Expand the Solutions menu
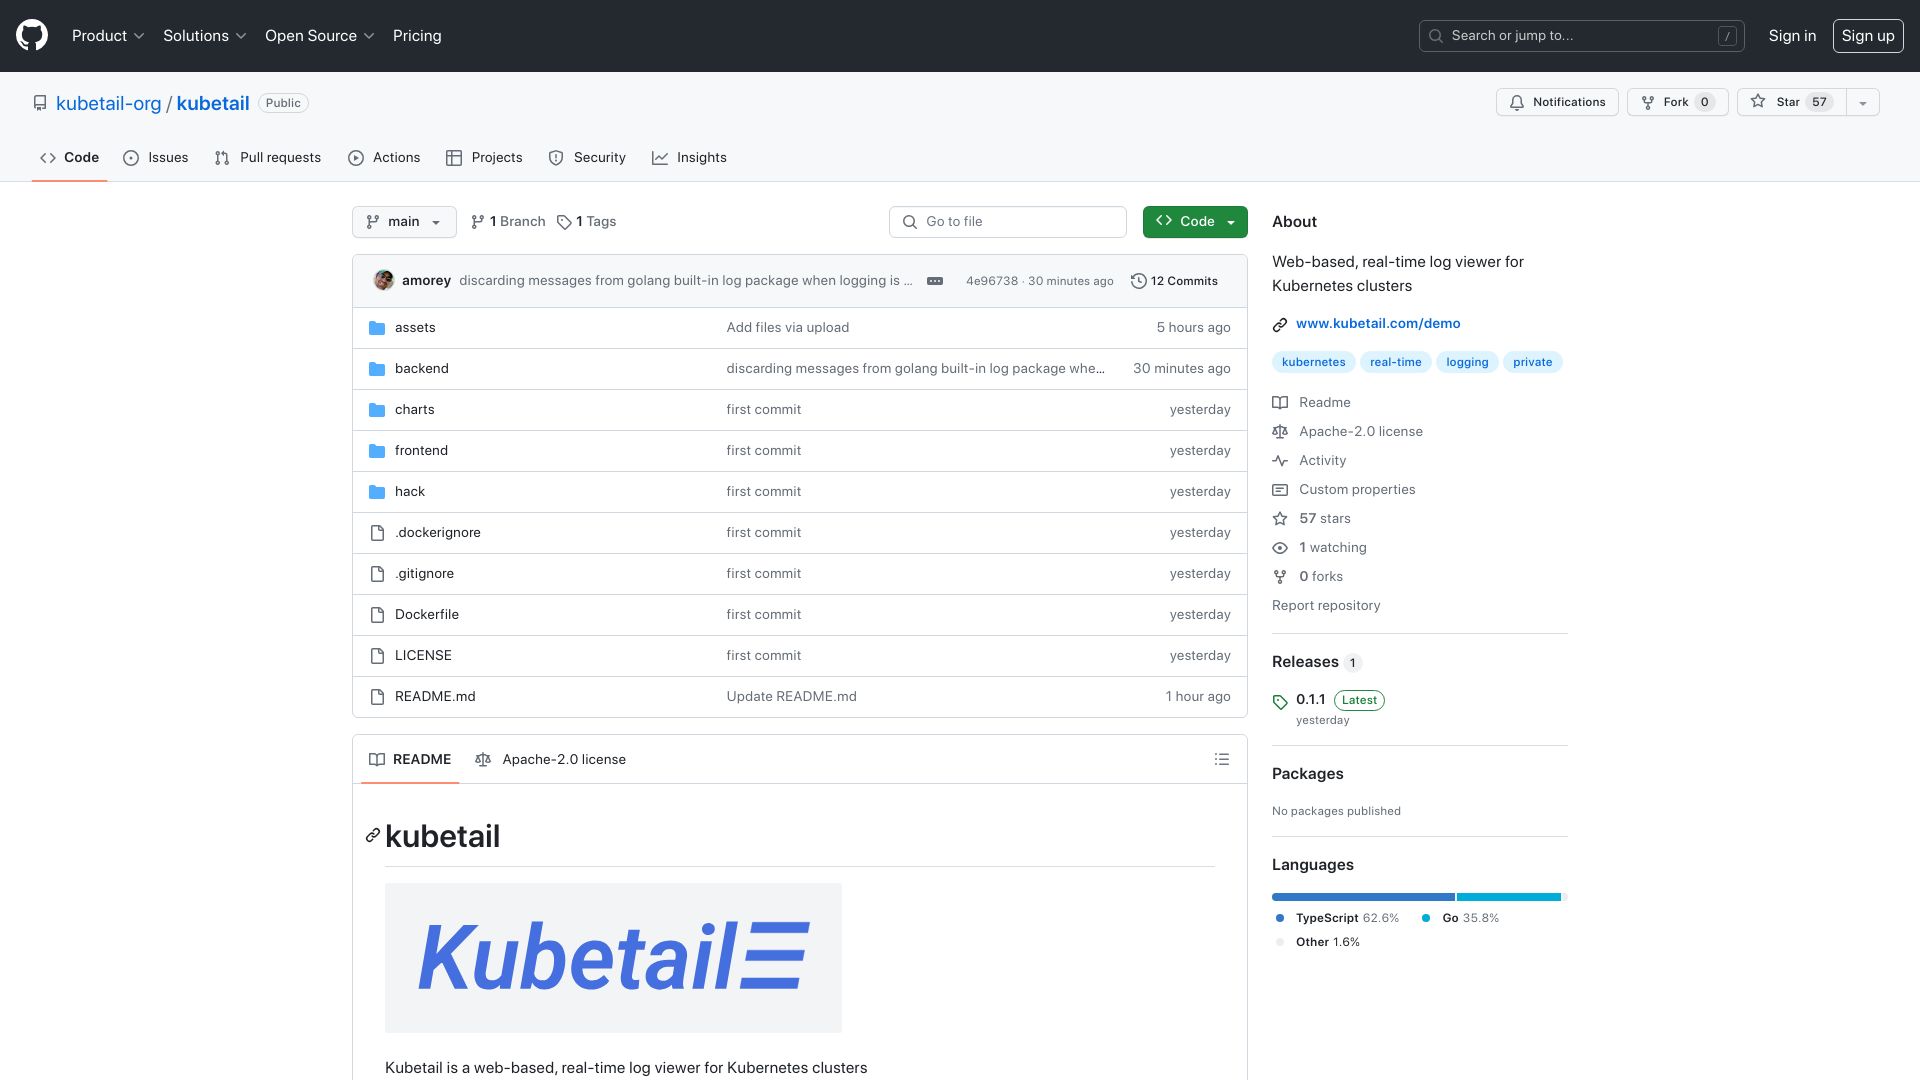The height and width of the screenshot is (1080, 1920). tap(205, 36)
